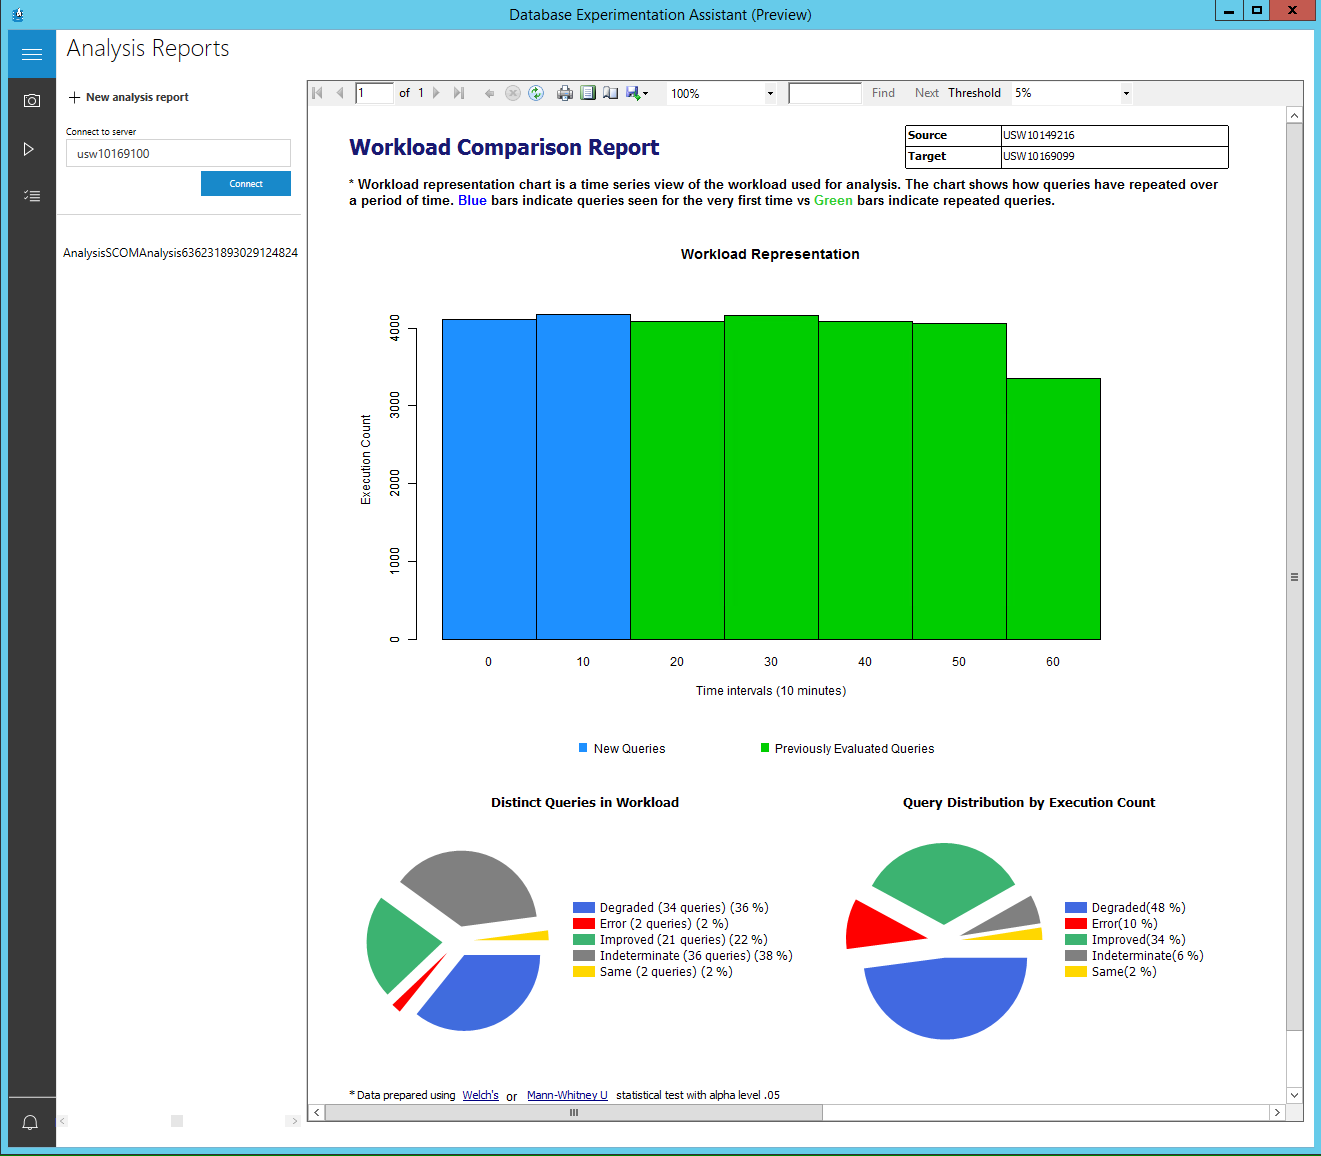Image resolution: width=1321 pixels, height=1156 pixels.
Task: Go to previous page of report
Action: [x=340, y=93]
